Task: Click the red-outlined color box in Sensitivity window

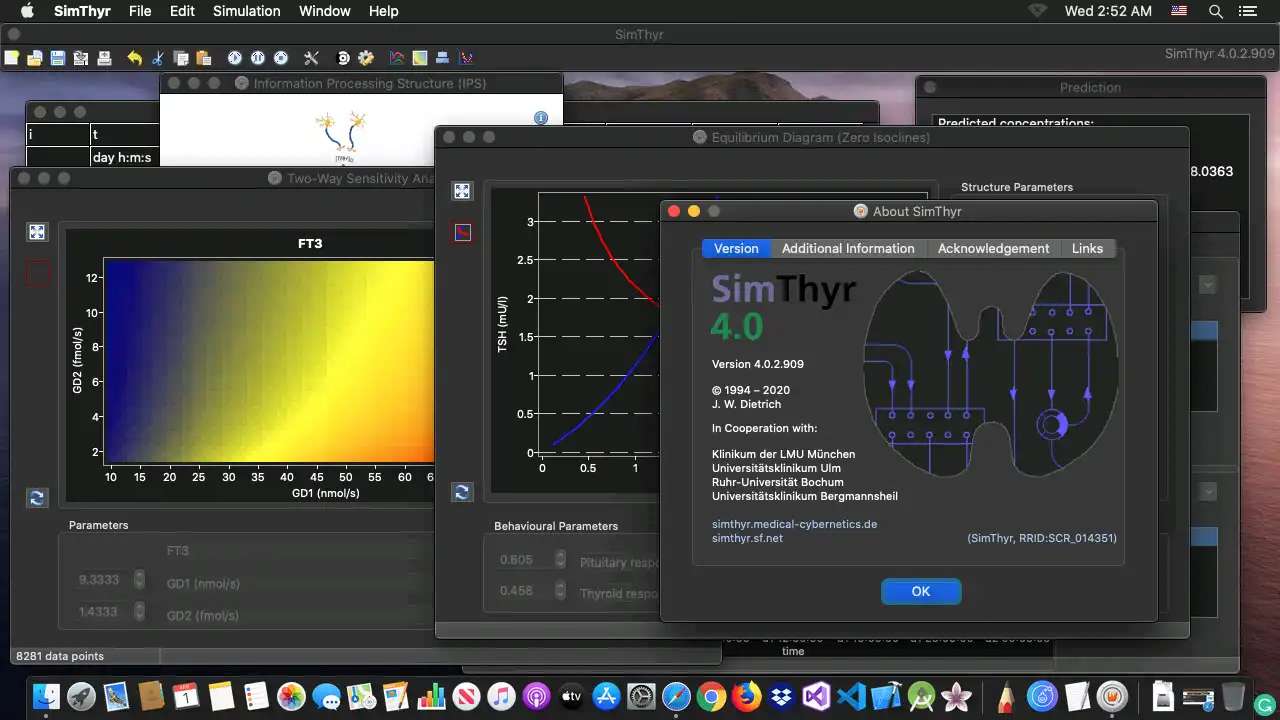Action: tap(38, 273)
